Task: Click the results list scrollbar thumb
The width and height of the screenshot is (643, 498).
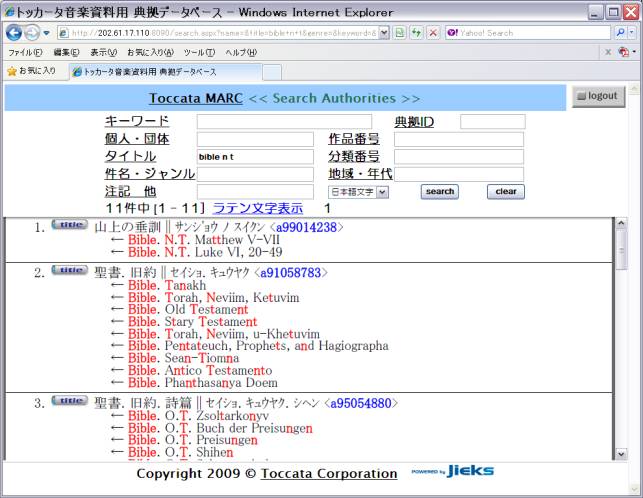Action: point(621,249)
